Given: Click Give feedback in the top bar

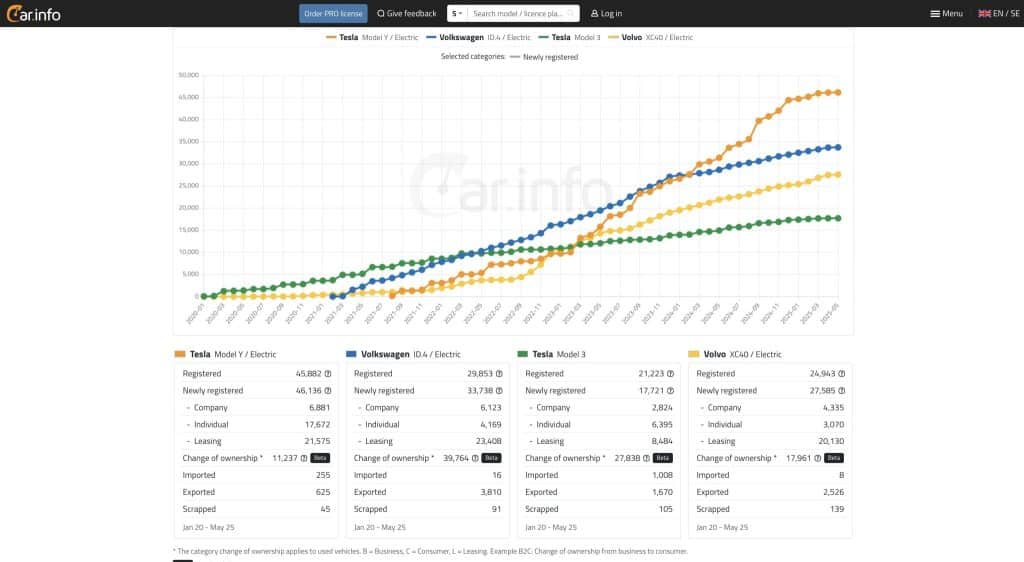Looking at the screenshot, I should click(x=407, y=14).
